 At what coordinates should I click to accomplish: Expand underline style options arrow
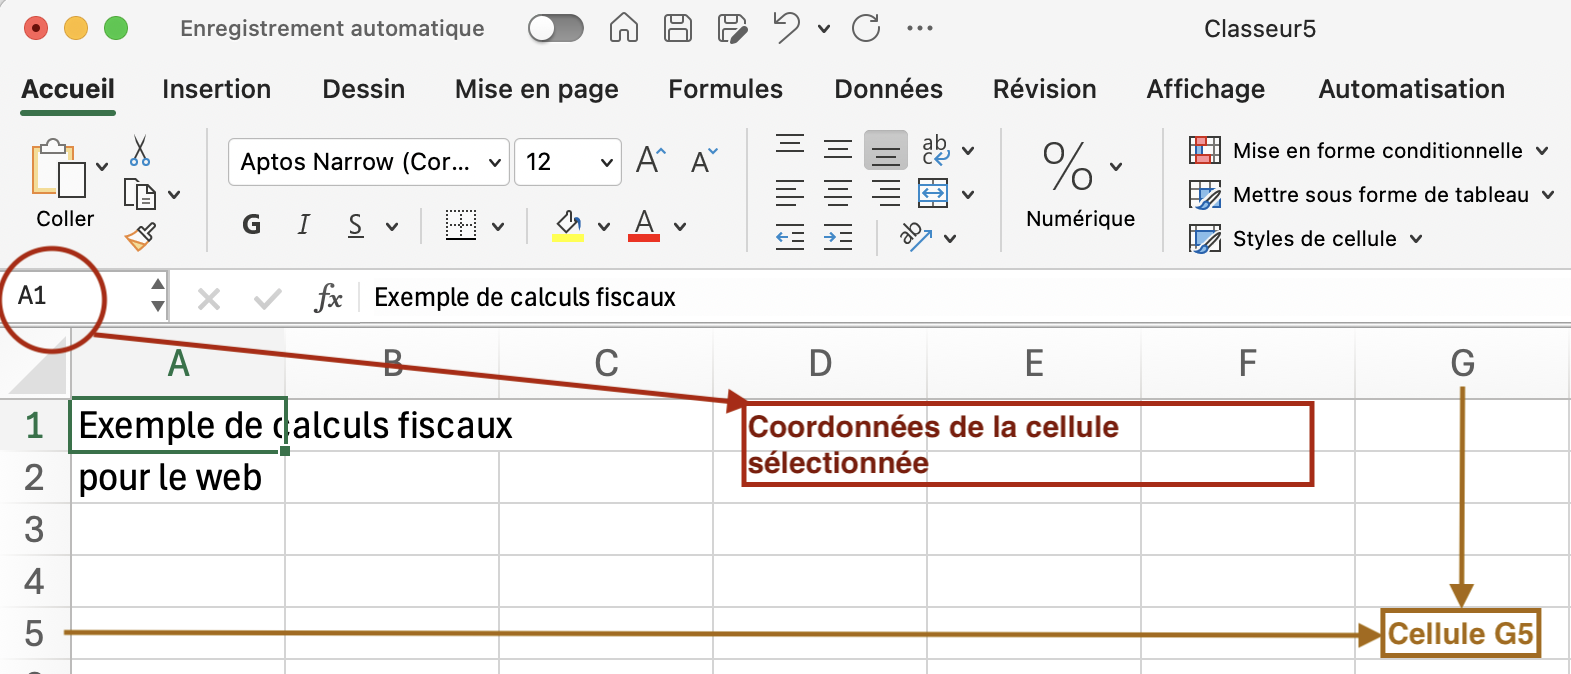tap(392, 227)
